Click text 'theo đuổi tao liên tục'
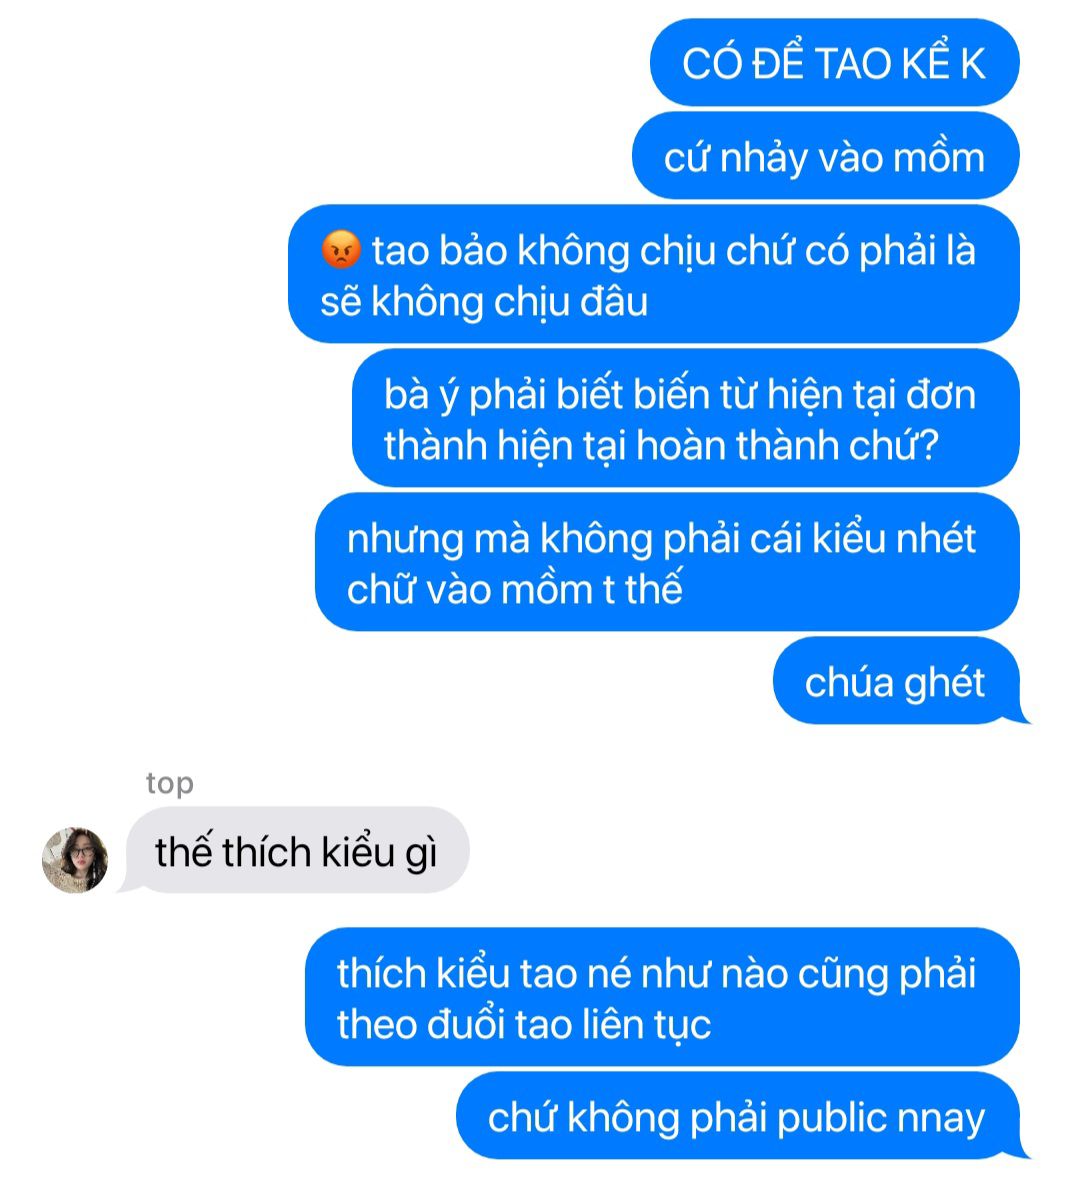This screenshot has width=1080, height=1181. tap(524, 1024)
